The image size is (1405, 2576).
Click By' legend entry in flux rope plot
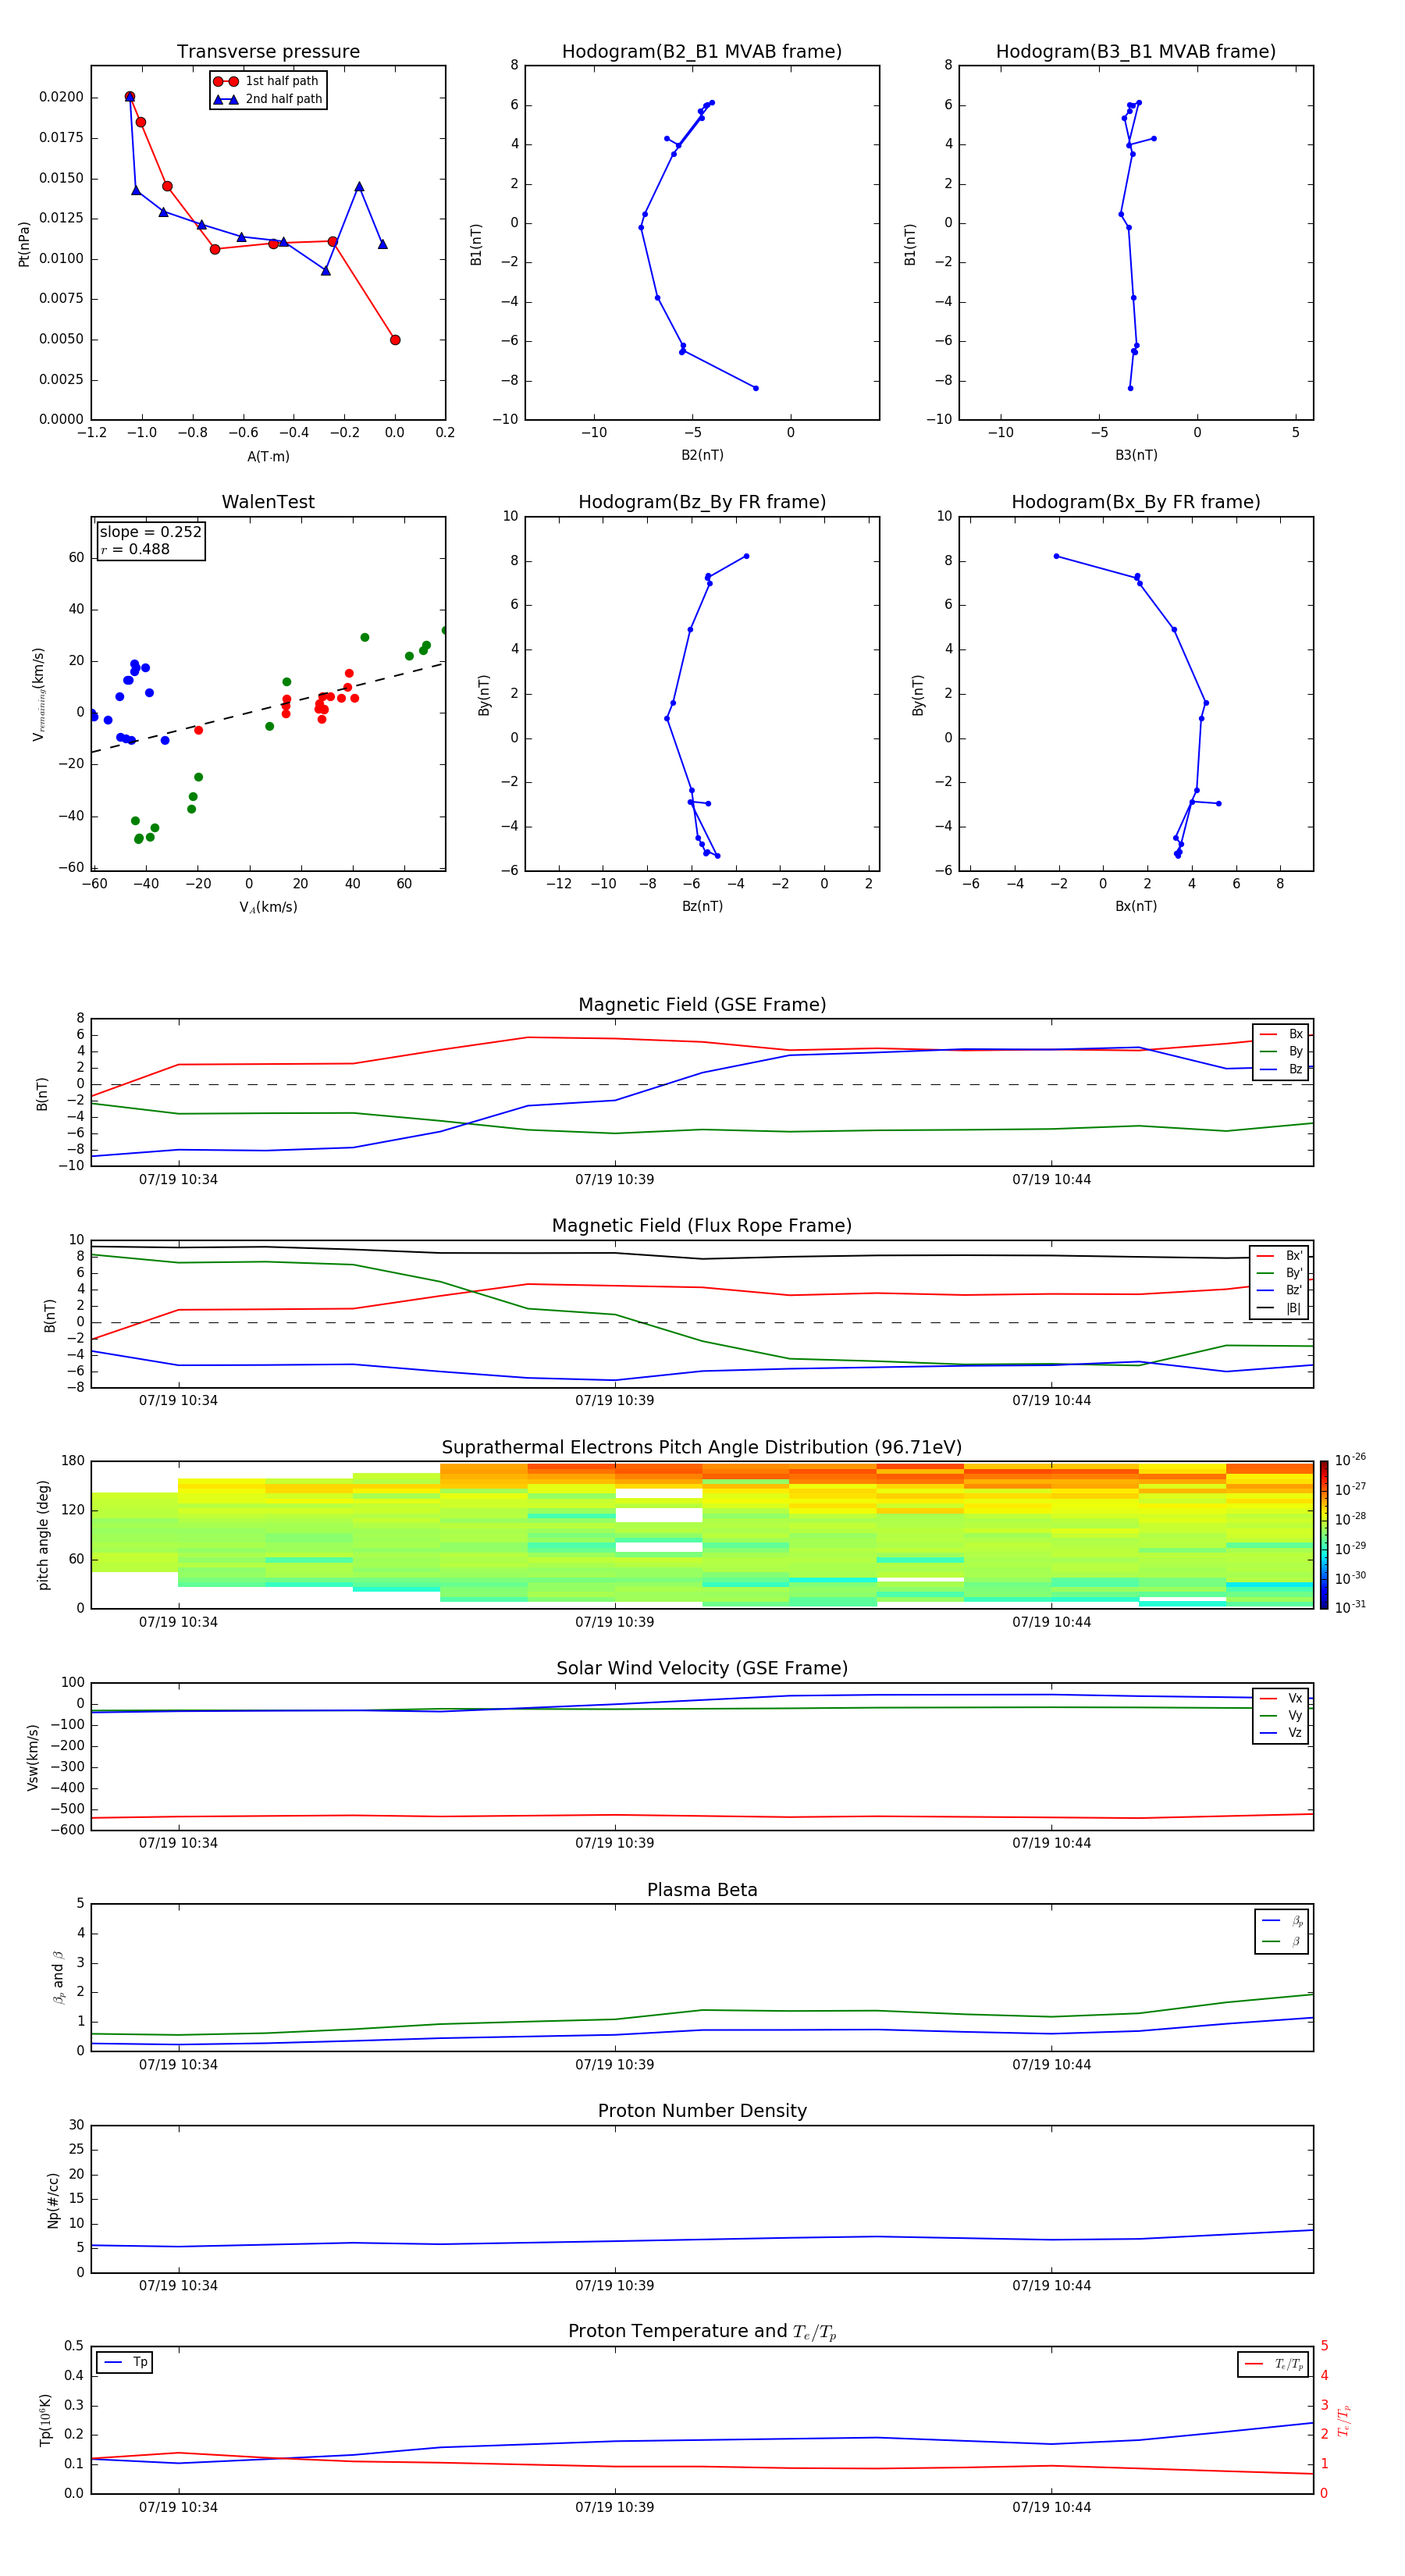(x=1280, y=1273)
